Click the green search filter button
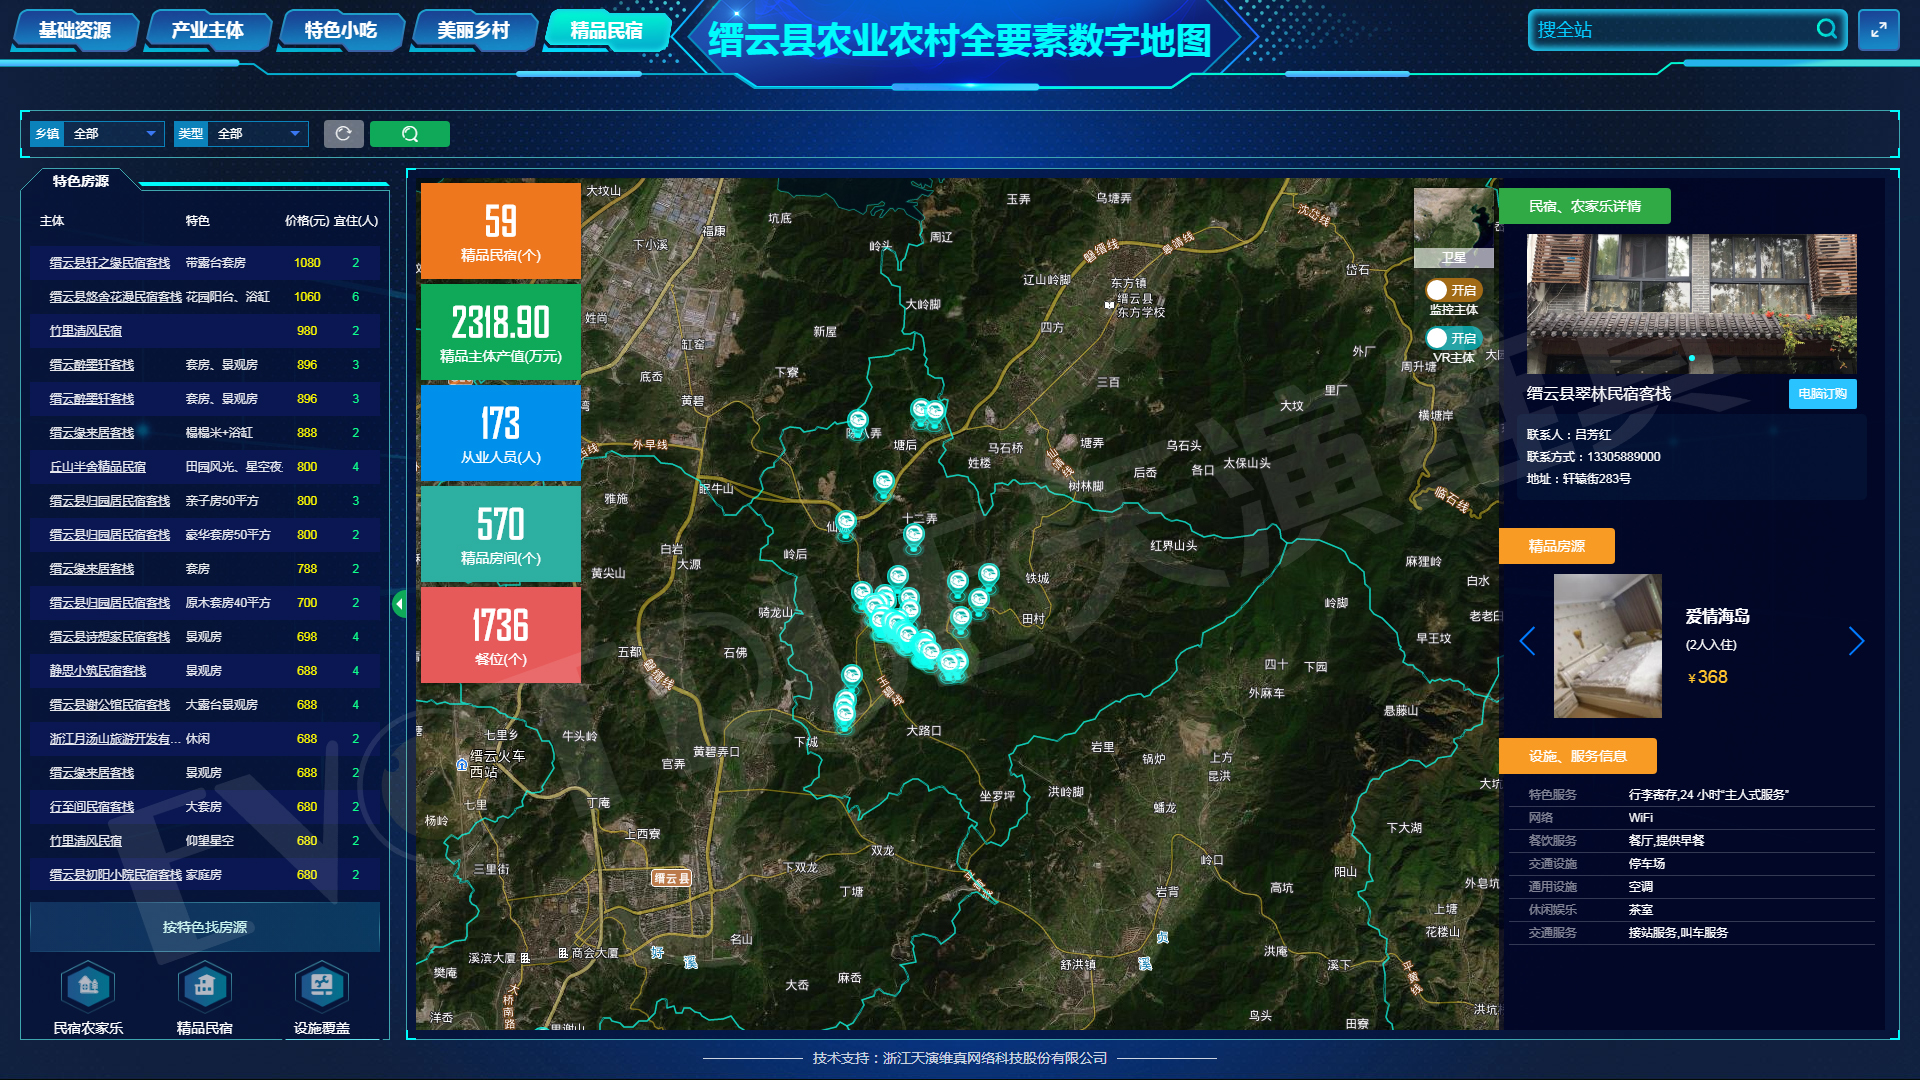The height and width of the screenshot is (1080, 1920). (409, 134)
